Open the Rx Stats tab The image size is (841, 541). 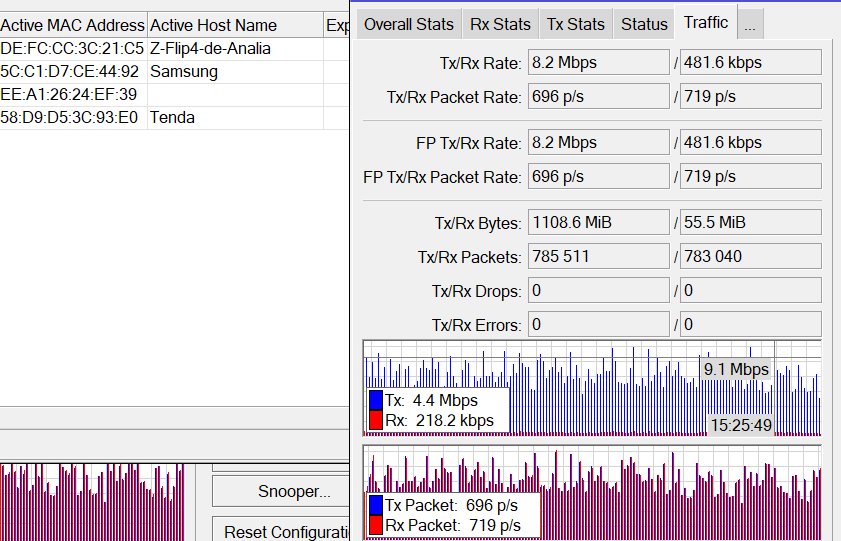coord(500,24)
